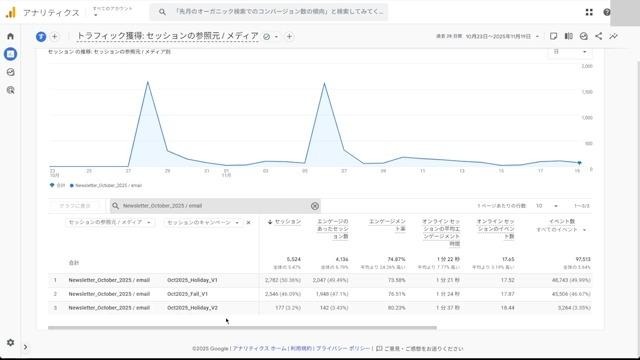This screenshot has width=640, height=360.
Task: Focus the top Analytics search field
Action: (x=269, y=12)
